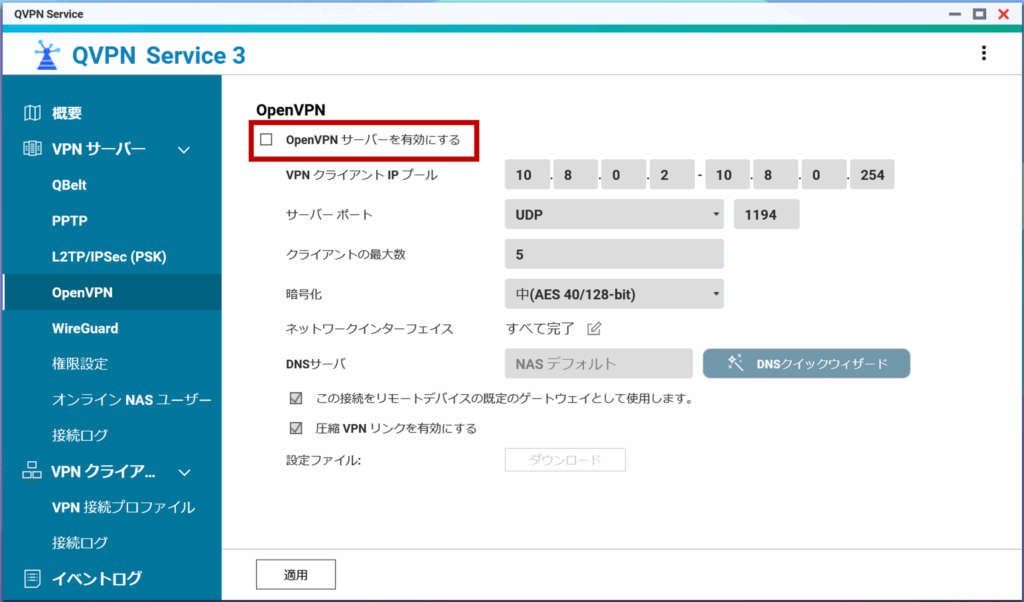Click the イベントログ document icon
The image size is (1024, 602).
click(33, 578)
